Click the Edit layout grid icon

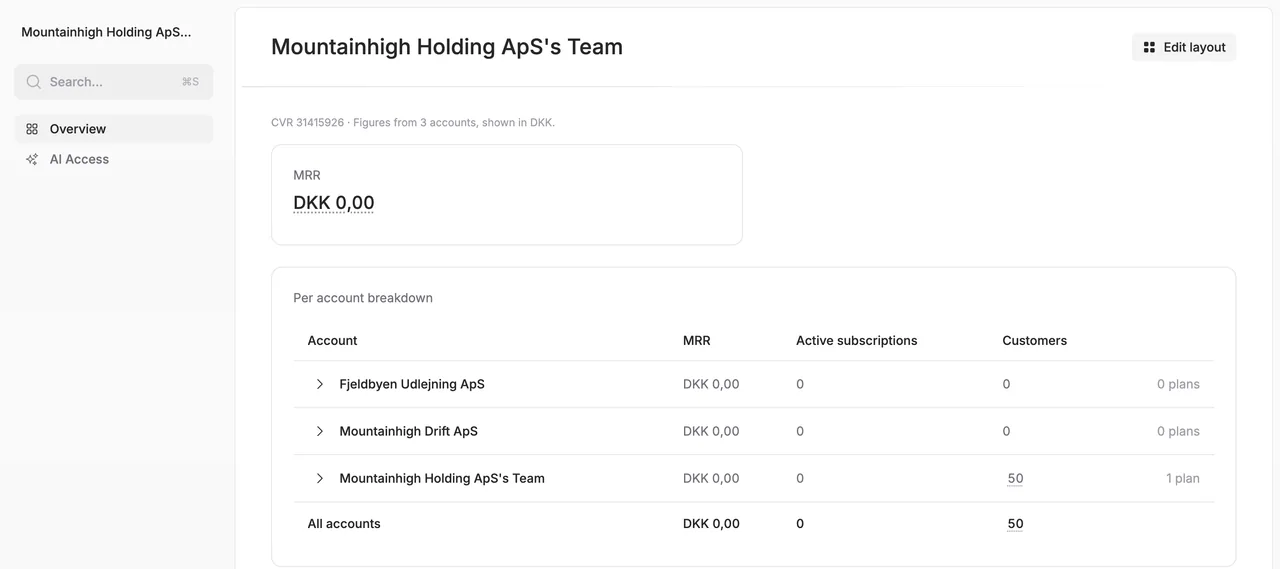tap(1149, 47)
